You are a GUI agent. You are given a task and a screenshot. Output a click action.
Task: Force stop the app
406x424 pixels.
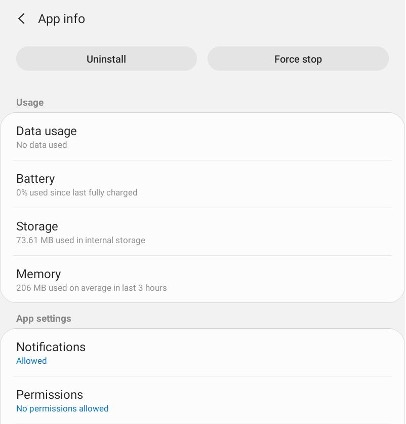[298, 59]
